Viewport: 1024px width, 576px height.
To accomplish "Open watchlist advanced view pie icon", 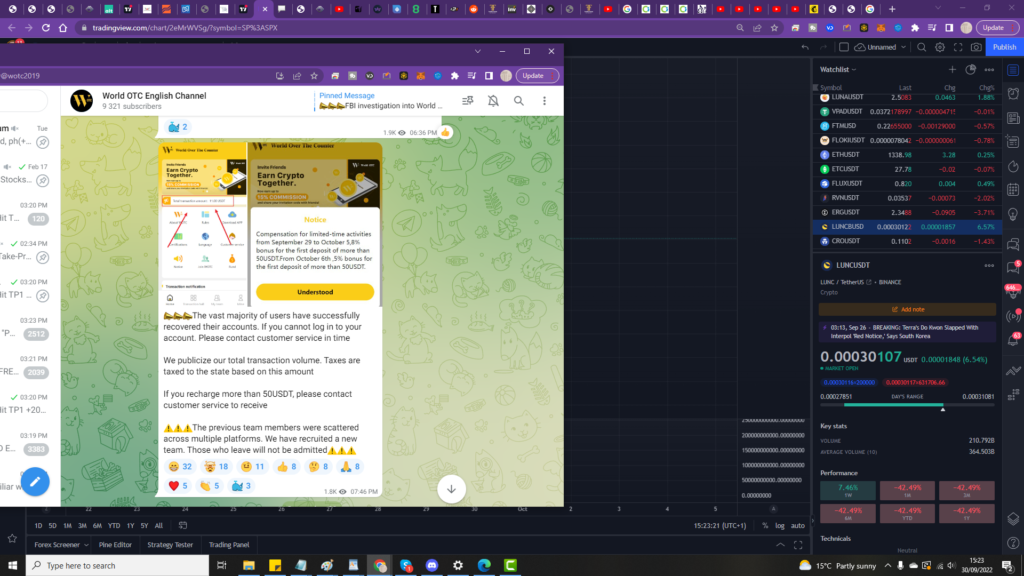I will coord(970,69).
